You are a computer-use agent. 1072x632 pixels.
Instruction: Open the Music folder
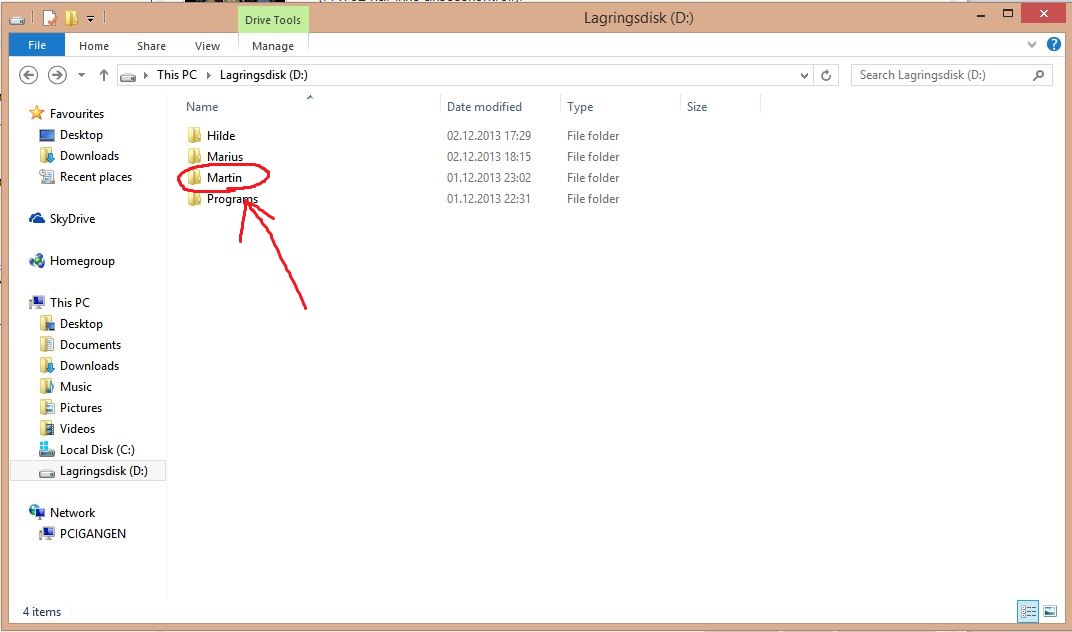click(x=75, y=387)
